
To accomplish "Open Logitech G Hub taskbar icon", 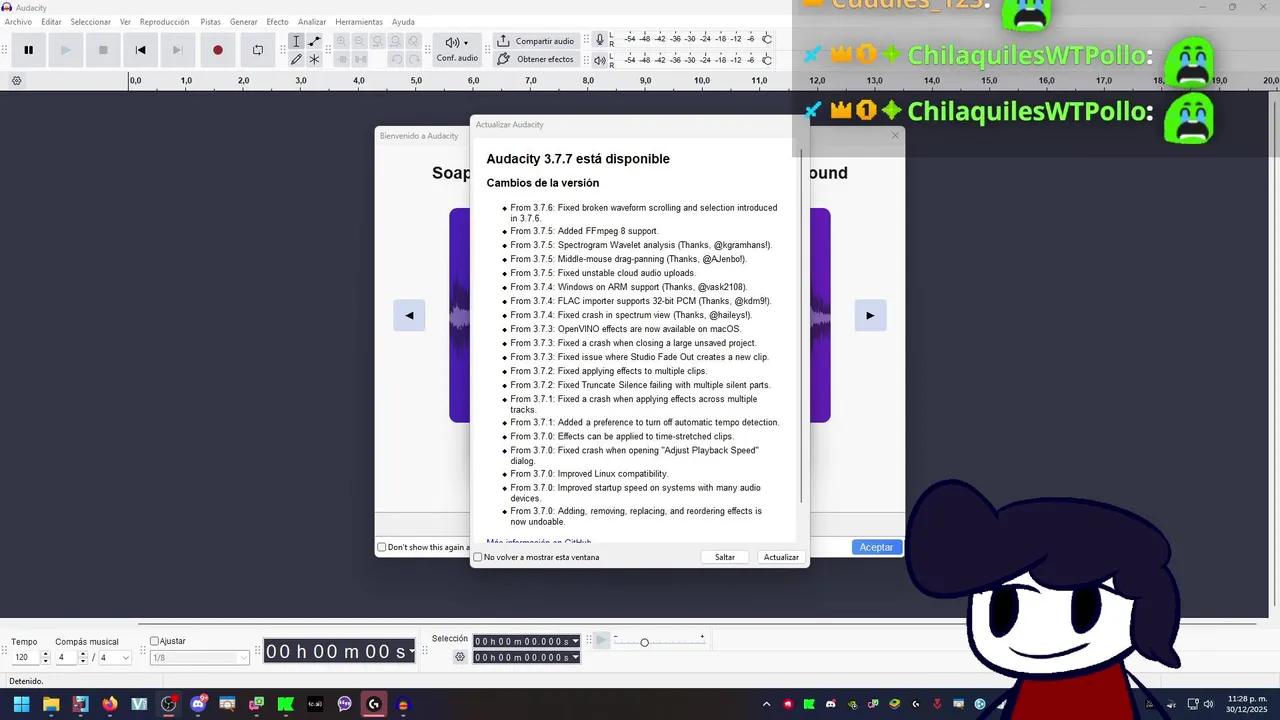I will coord(374,704).
